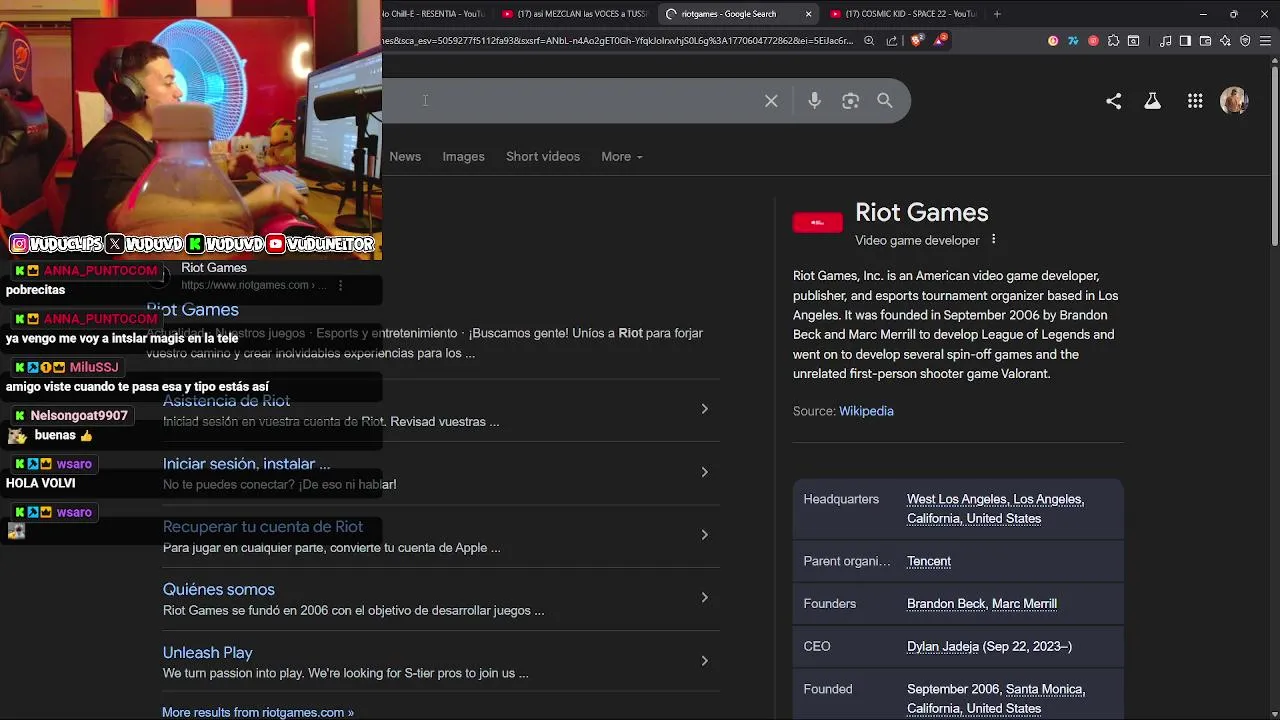This screenshot has height=720, width=1280.
Task: Open the music note playlist icon
Action: click(x=1165, y=41)
